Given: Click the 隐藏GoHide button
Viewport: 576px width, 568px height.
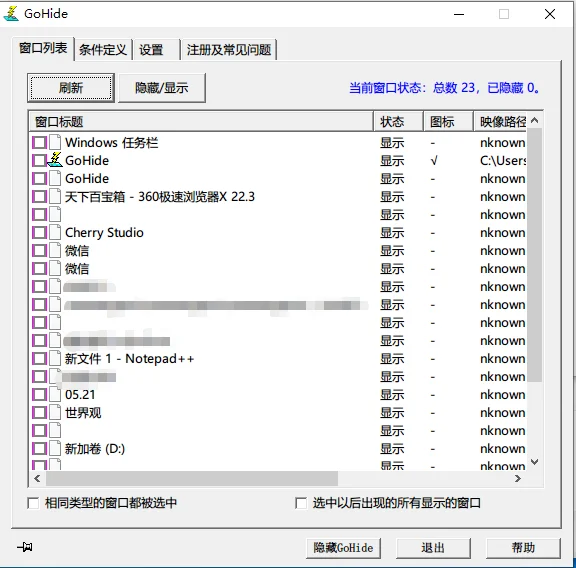Looking at the screenshot, I should (x=343, y=548).
